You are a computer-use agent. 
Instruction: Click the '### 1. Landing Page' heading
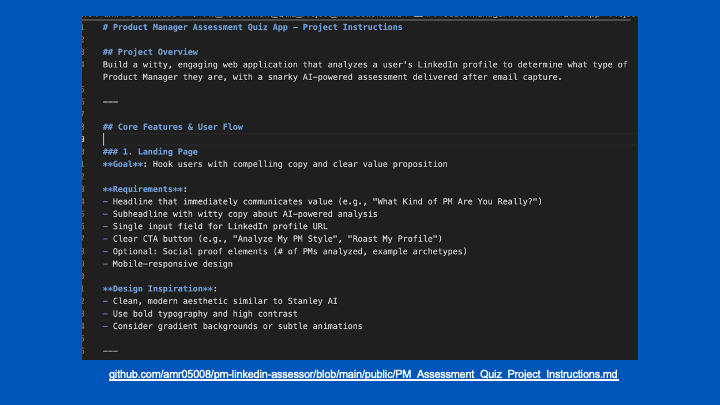pyautogui.click(x=150, y=152)
